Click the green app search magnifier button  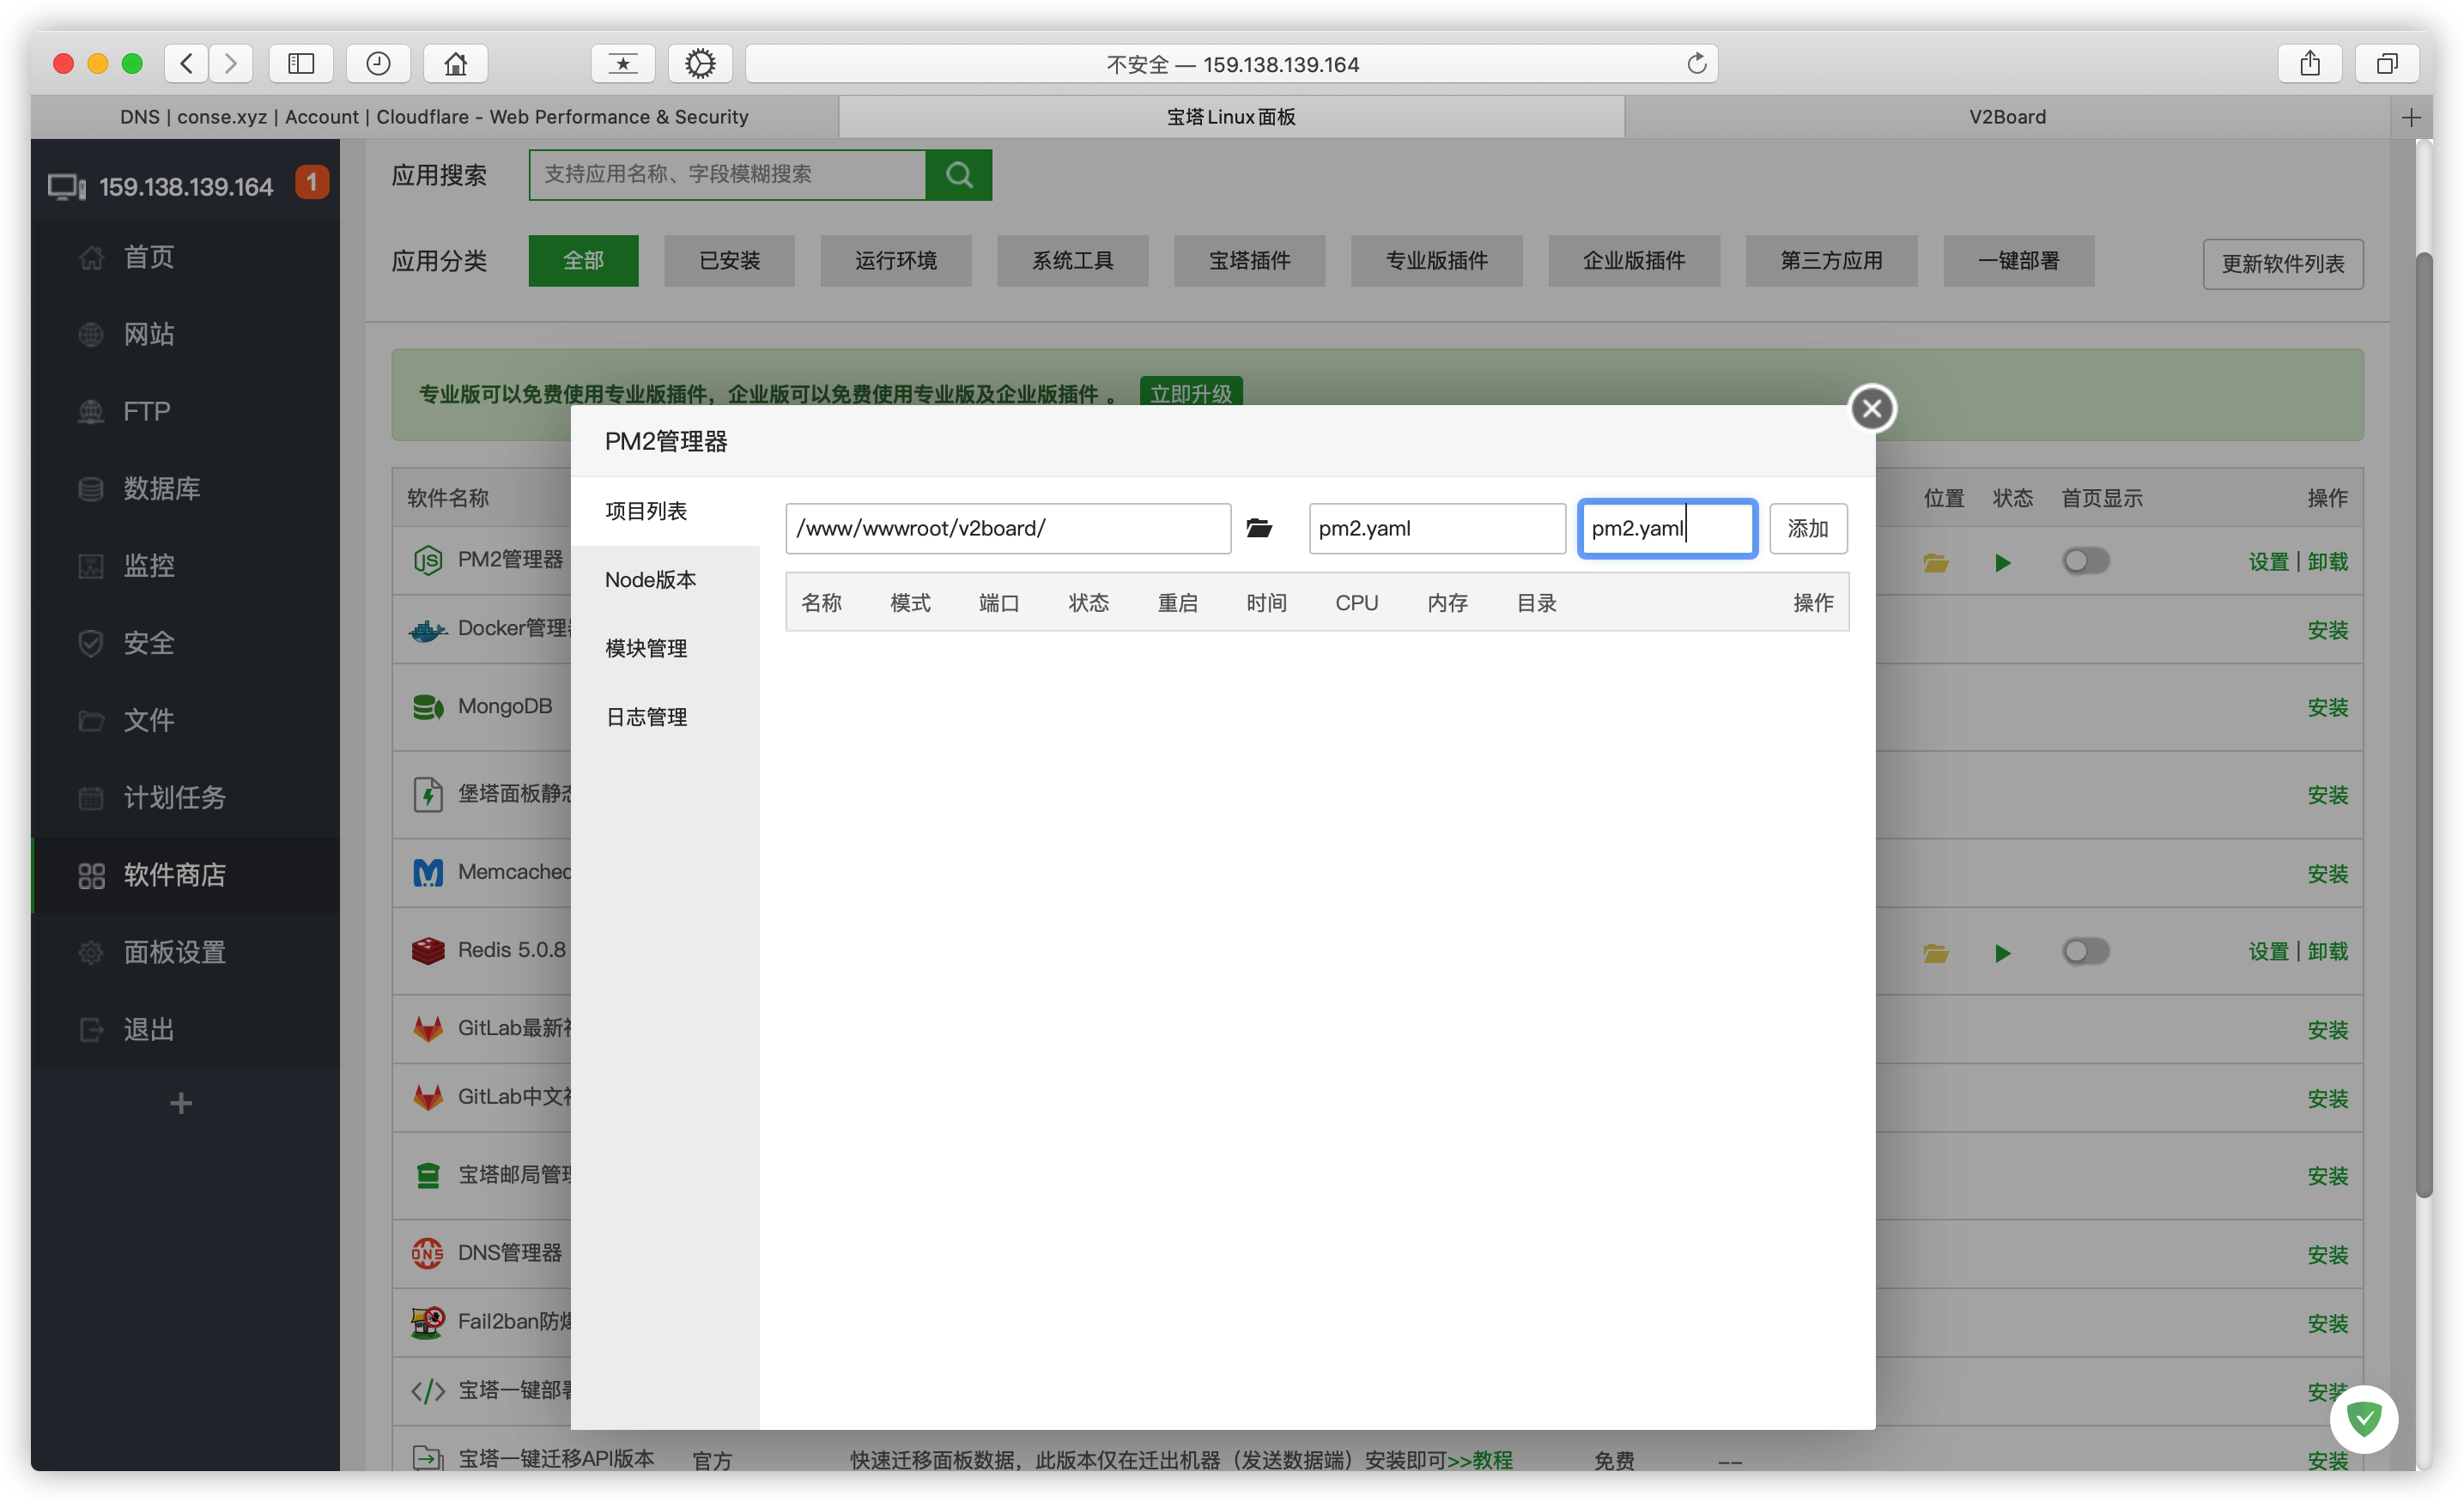959,175
